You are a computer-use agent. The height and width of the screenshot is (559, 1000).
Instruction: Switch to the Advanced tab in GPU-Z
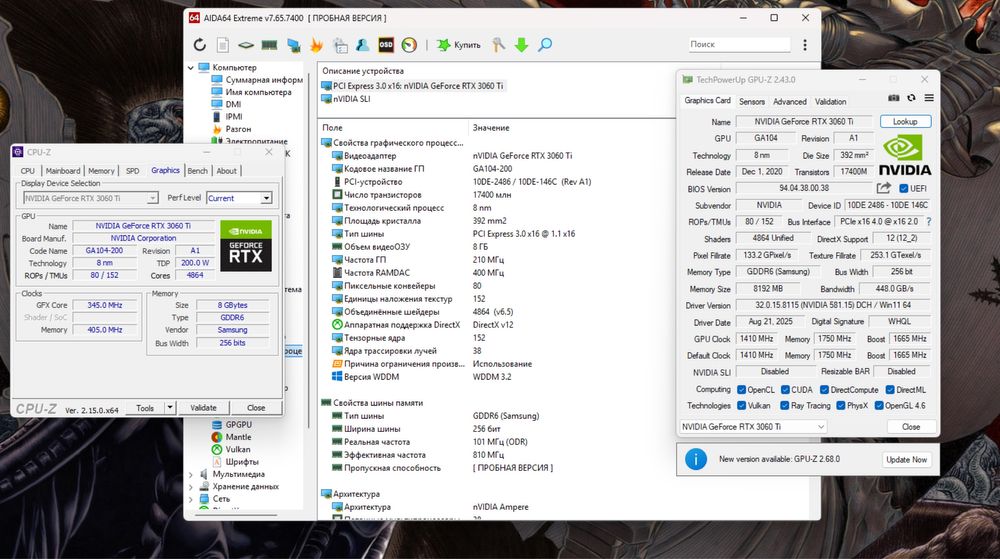790,101
